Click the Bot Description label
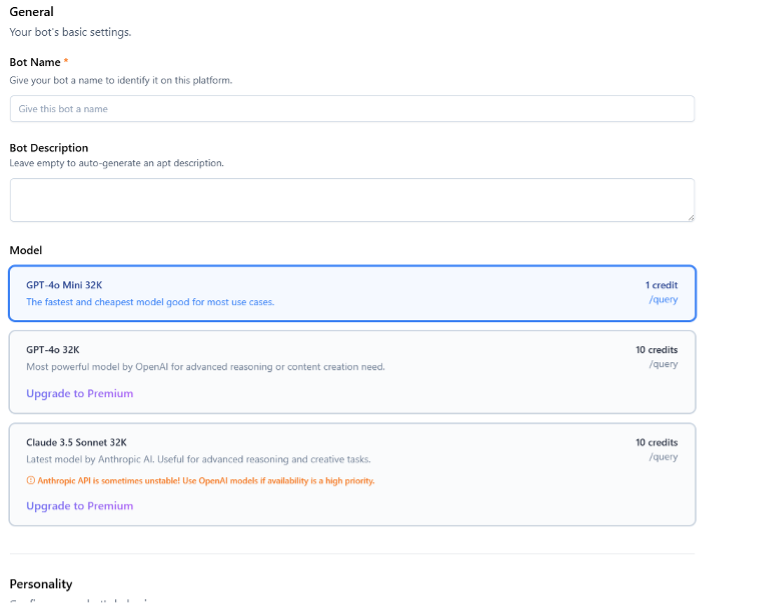758x605 pixels. click(x=49, y=148)
